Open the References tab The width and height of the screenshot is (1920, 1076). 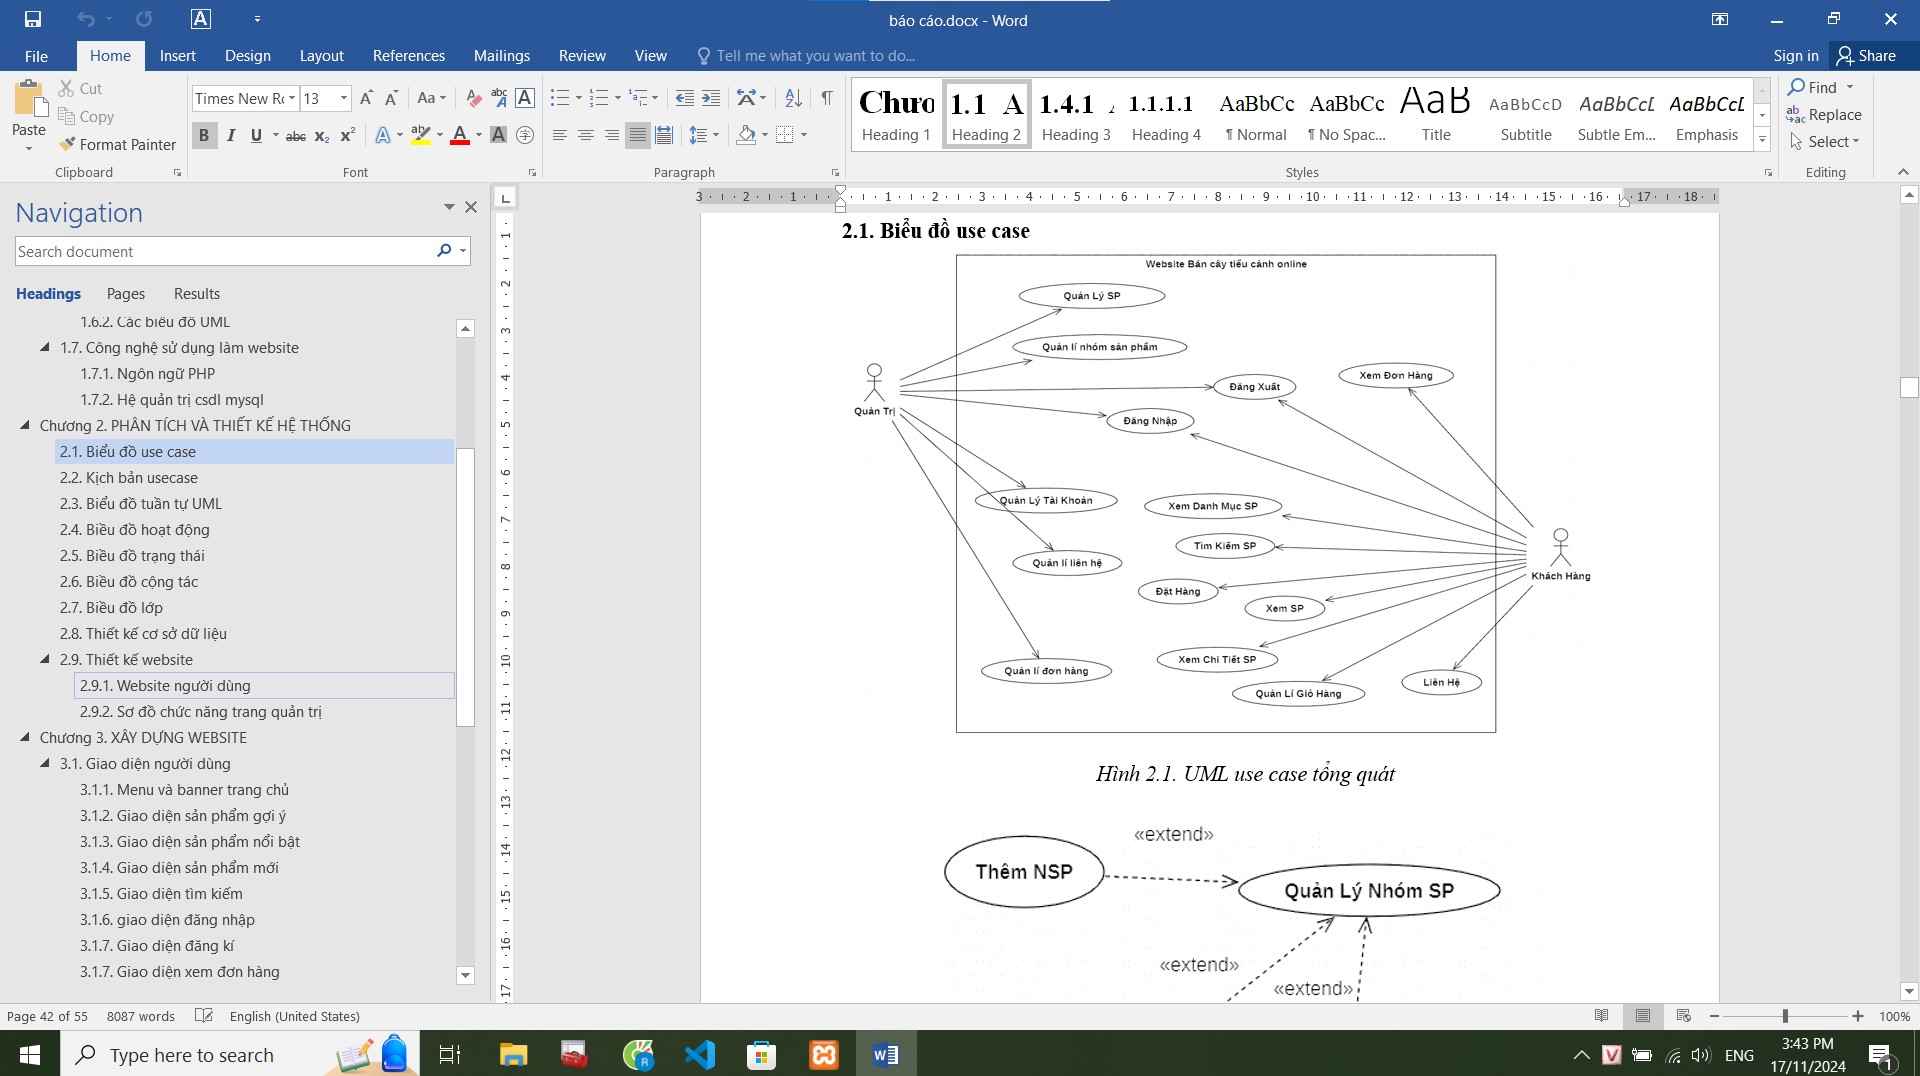(408, 56)
